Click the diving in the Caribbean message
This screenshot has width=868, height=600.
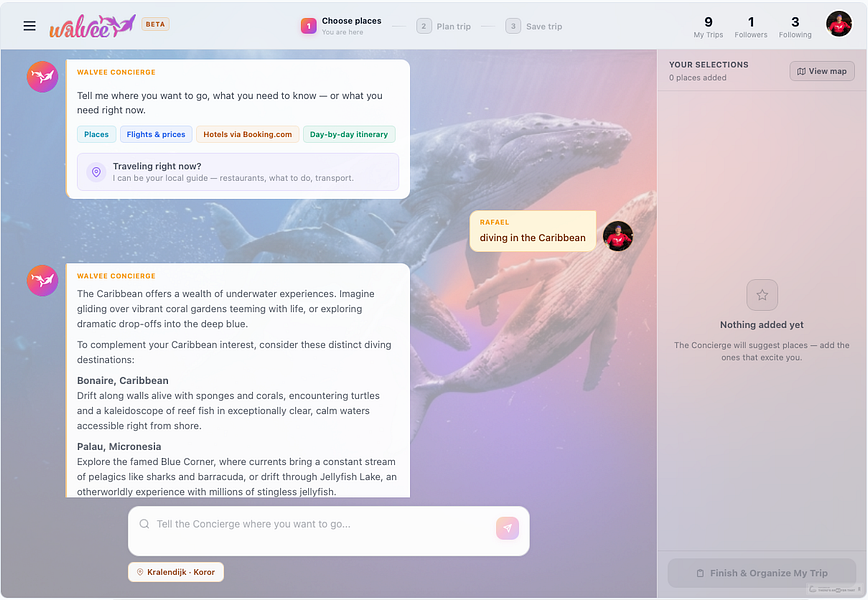tap(533, 231)
